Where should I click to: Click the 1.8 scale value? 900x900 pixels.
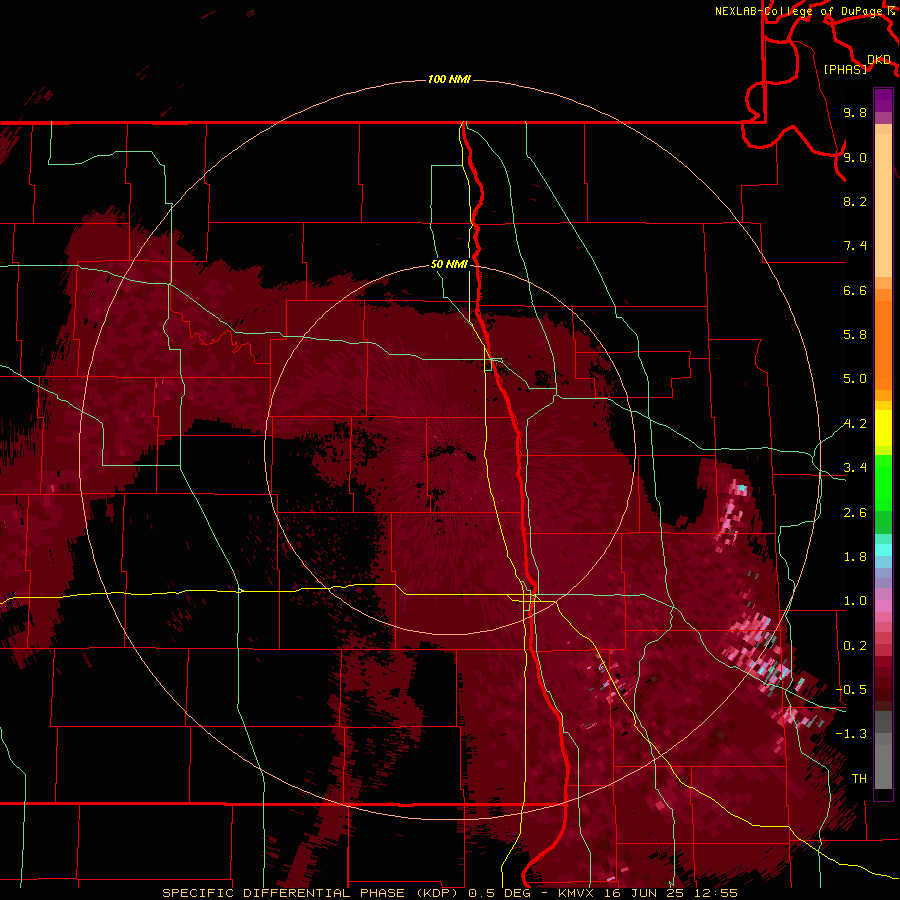click(855, 557)
